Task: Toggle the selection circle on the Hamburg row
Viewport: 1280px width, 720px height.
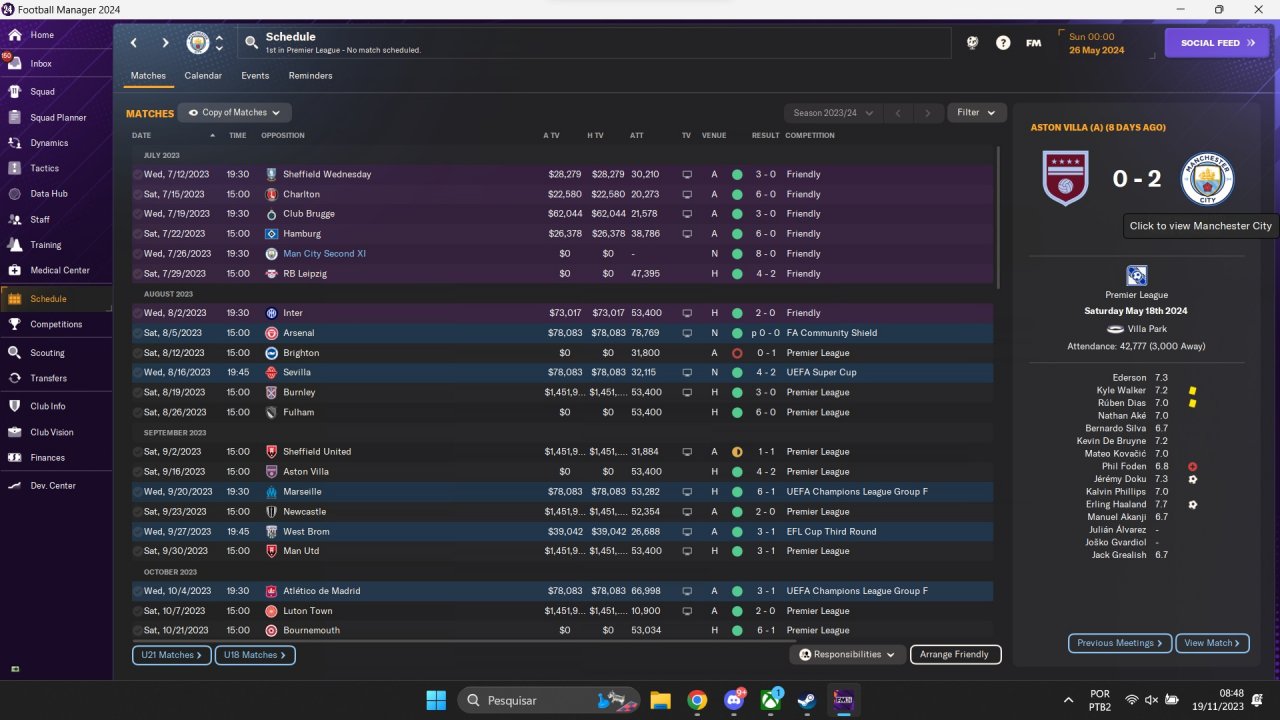Action: point(138,234)
